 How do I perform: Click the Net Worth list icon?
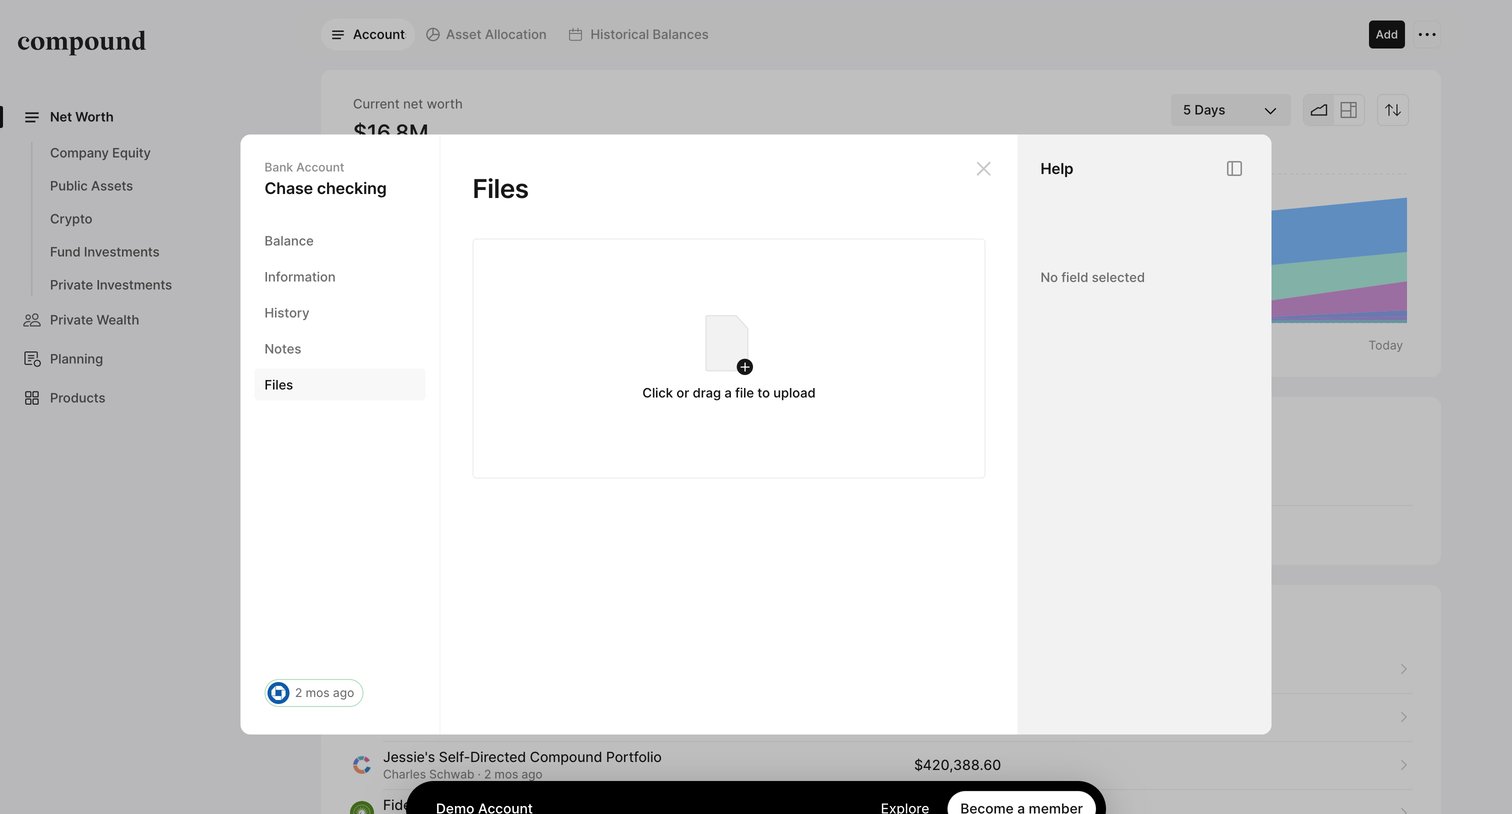32,117
